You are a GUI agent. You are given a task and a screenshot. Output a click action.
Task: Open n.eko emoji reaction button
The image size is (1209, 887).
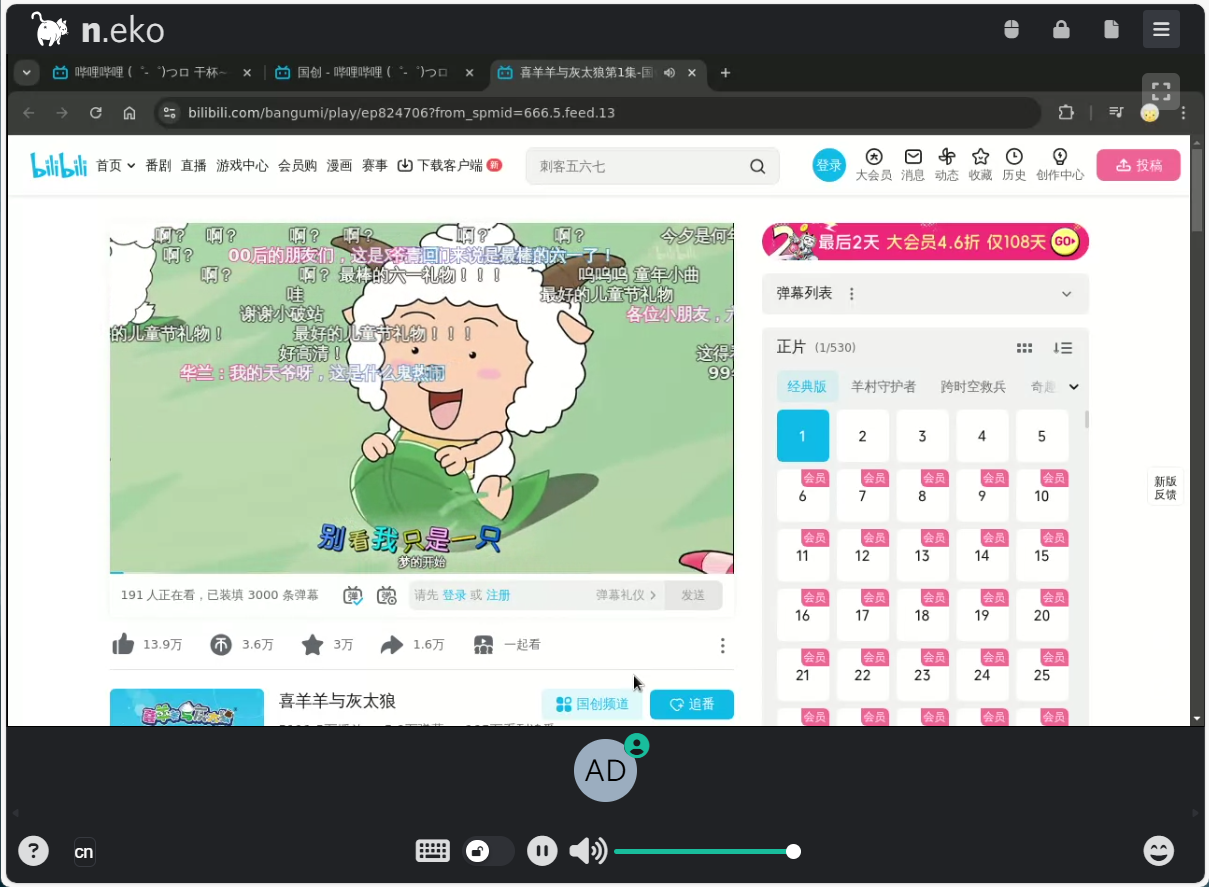point(1159,851)
